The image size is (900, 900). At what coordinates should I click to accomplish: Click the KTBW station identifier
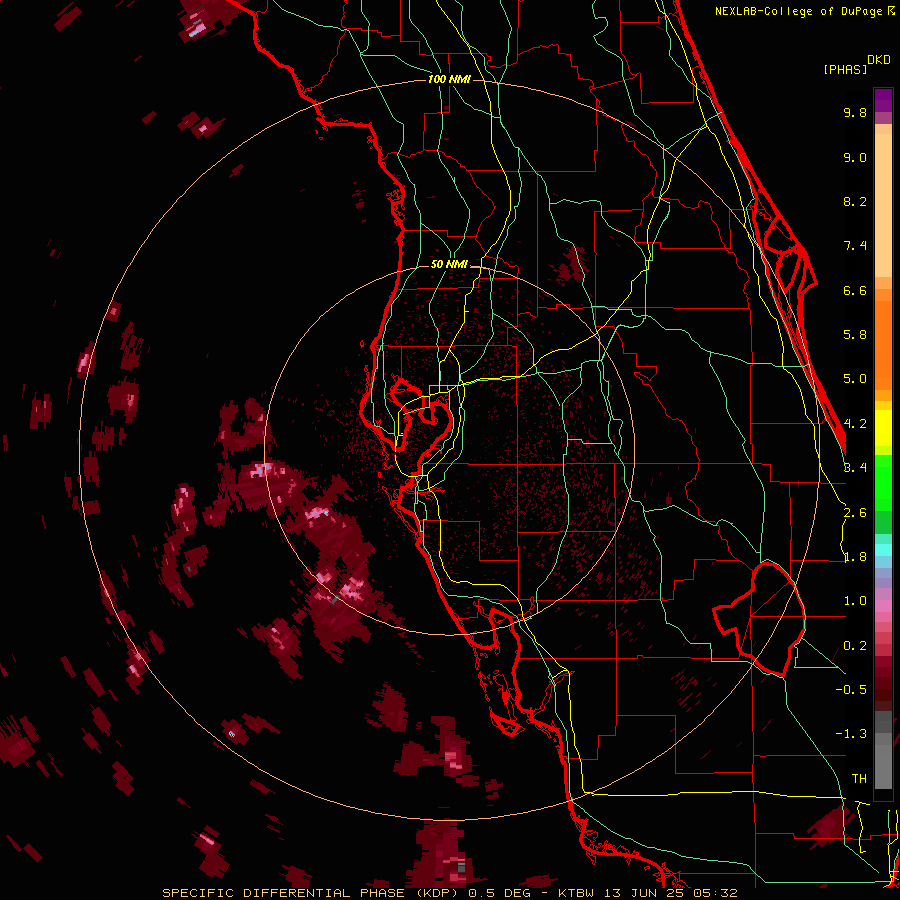[x=576, y=893]
